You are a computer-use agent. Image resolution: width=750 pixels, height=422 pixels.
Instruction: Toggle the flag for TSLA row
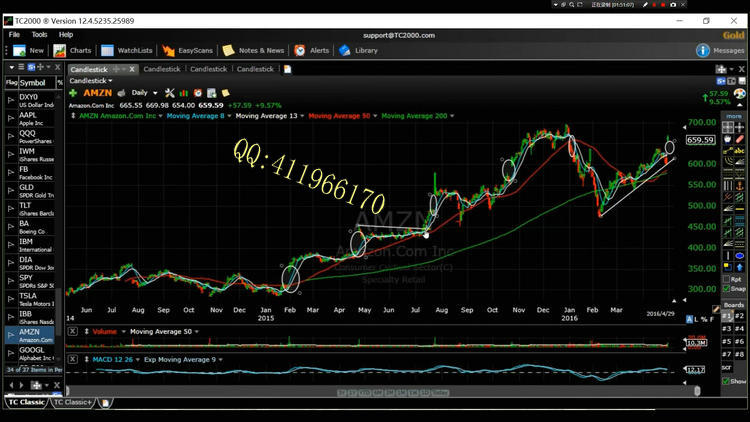pos(11,299)
